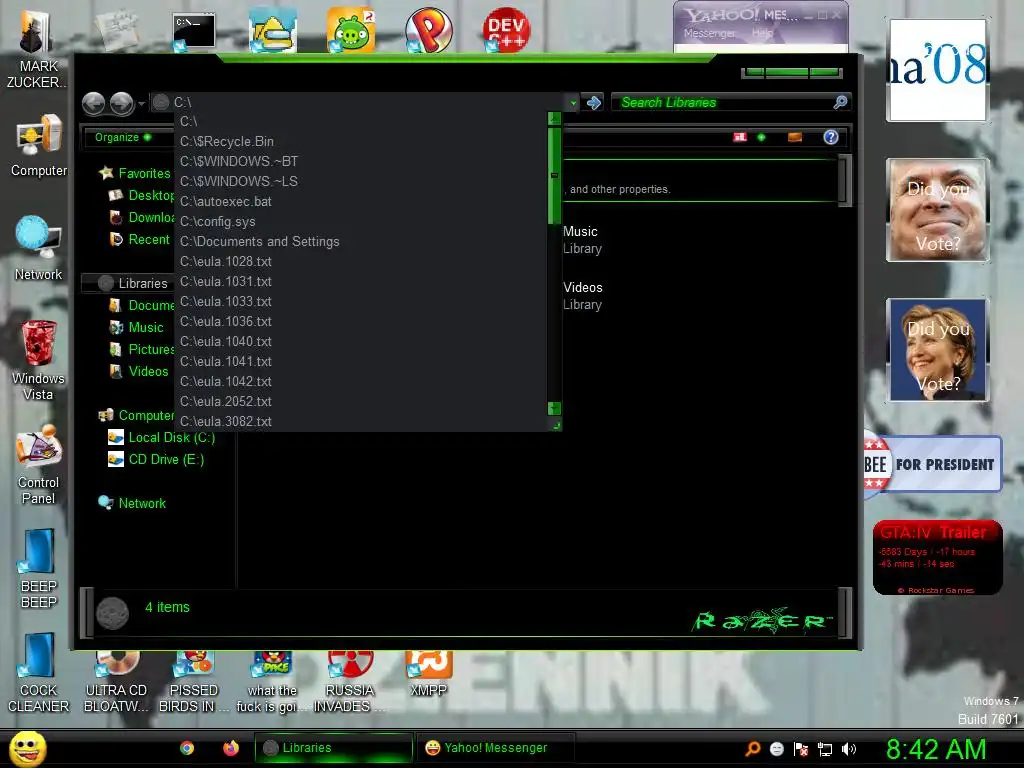Screen dimensions: 1024x768
Task: Click the Explorer Back arrow button
Action: click(93, 103)
